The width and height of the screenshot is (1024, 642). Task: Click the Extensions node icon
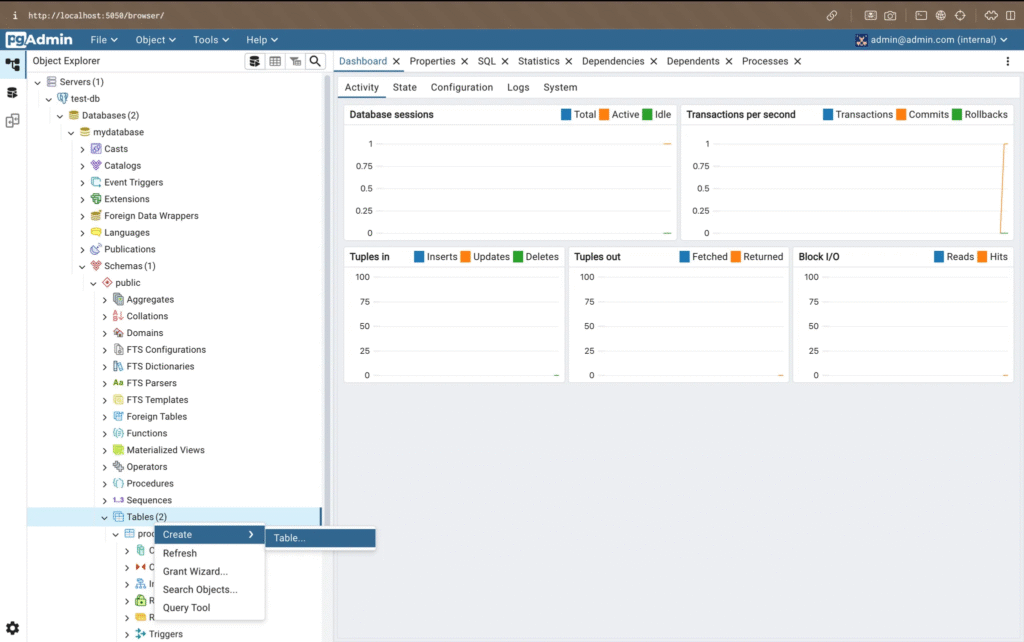[x=96, y=199]
